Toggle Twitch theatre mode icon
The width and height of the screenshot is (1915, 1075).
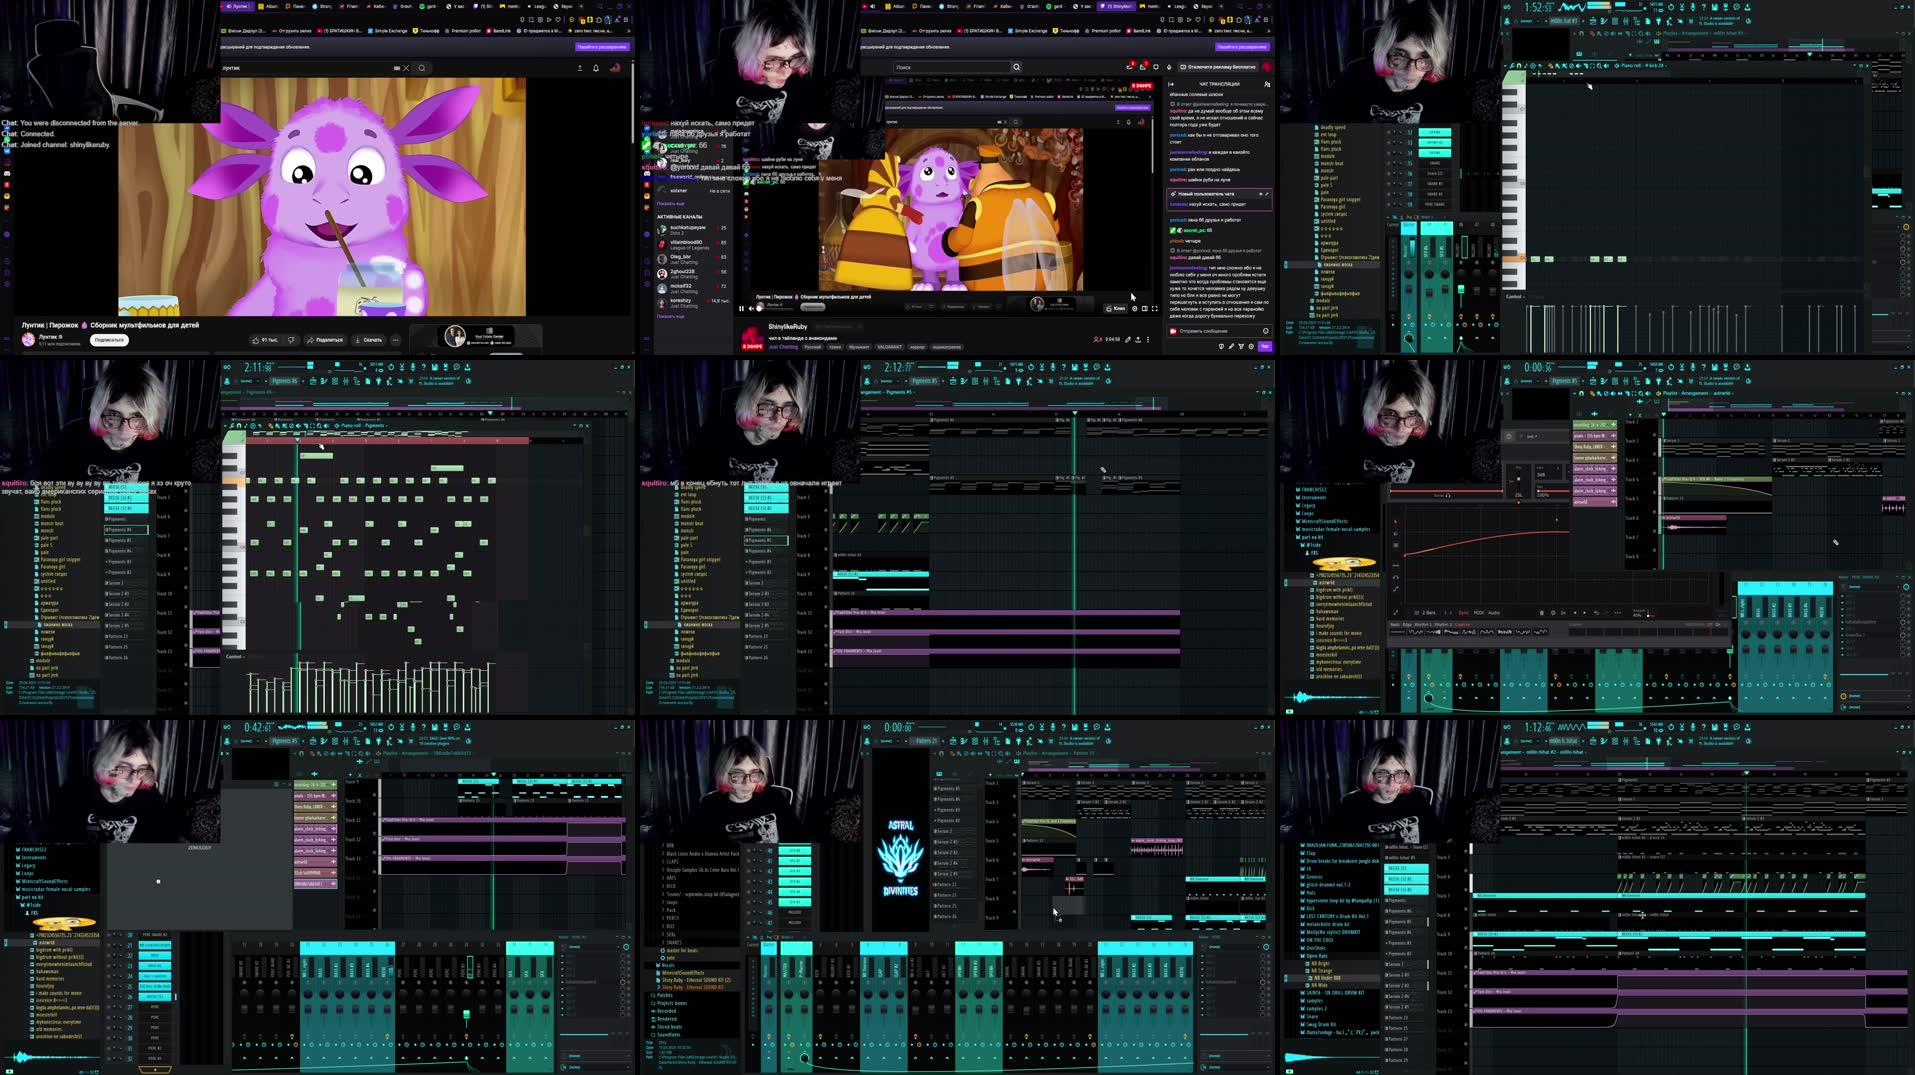coord(1145,308)
